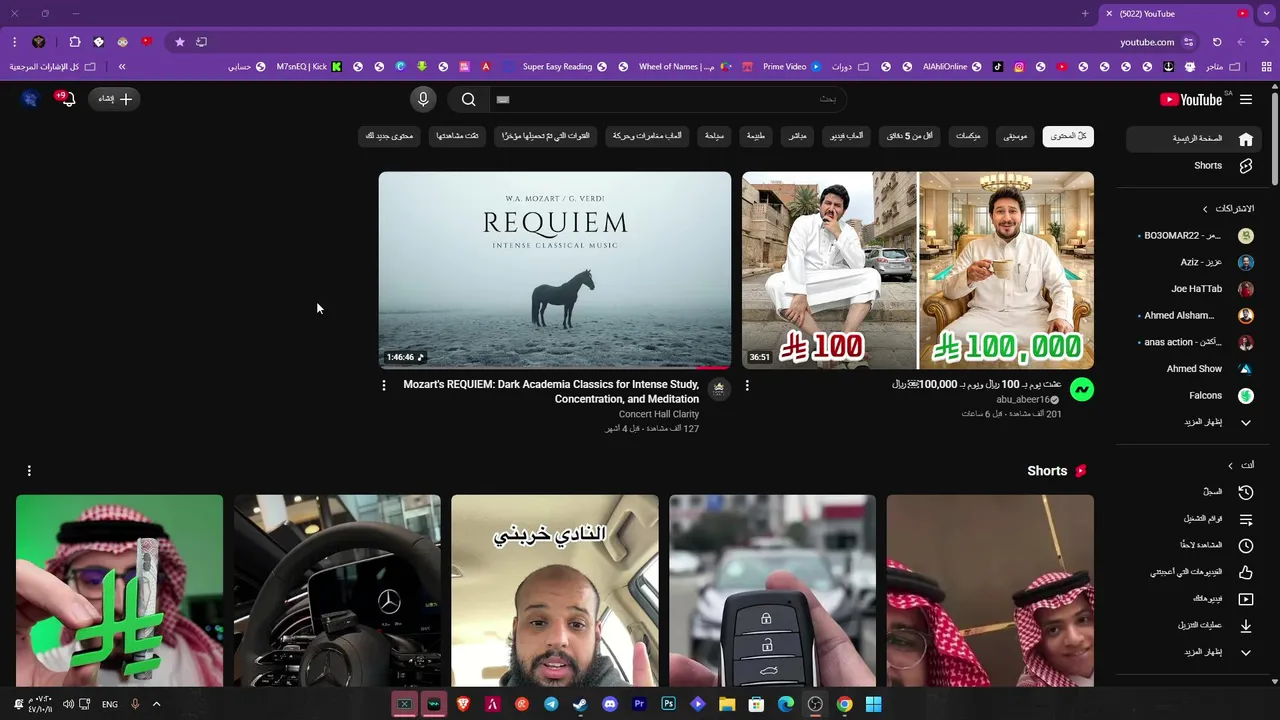Open the TikTok bookmark icon
This screenshot has width=1280, height=720.
(998, 67)
